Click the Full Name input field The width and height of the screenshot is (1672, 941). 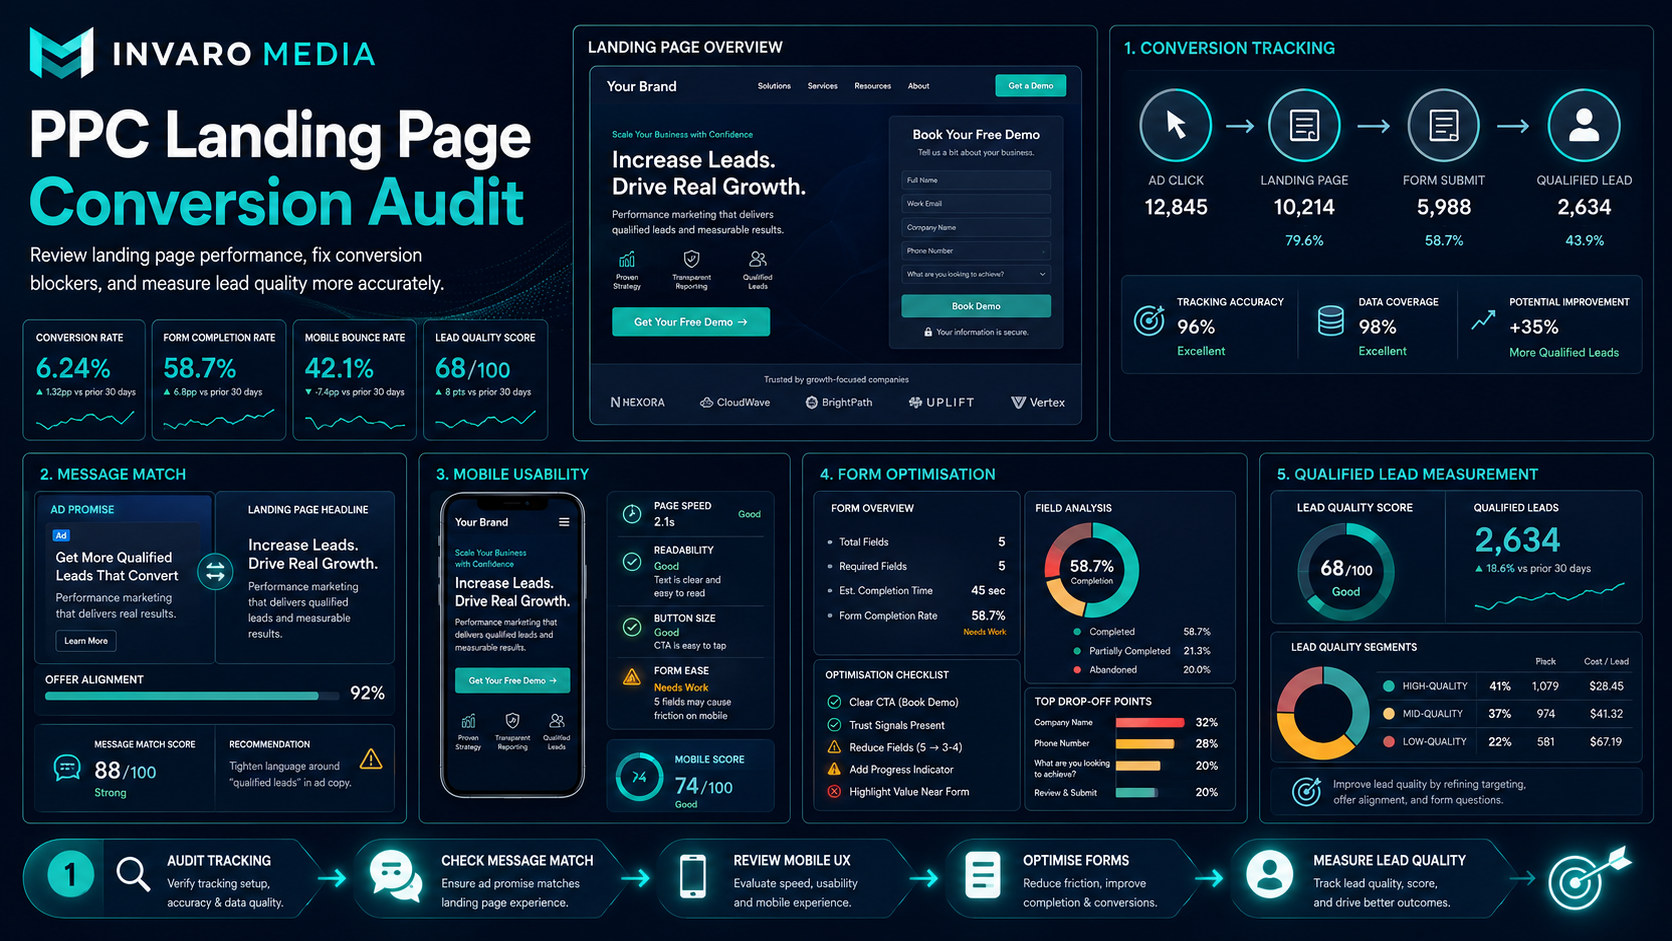pos(976,180)
